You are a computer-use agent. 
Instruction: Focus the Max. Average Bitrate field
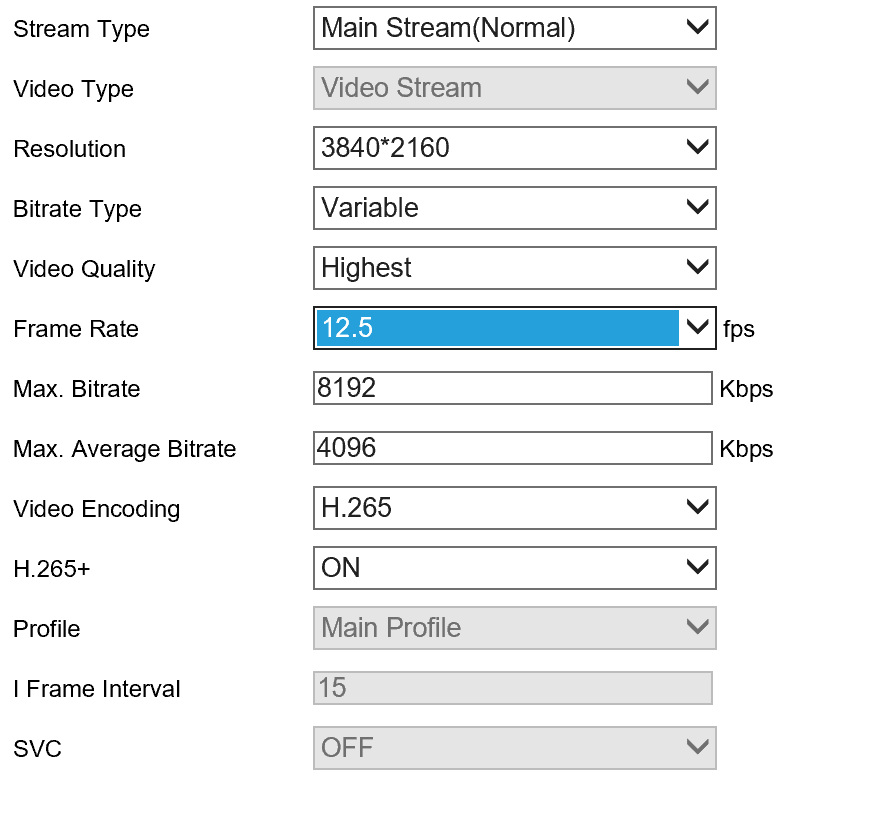click(512, 448)
